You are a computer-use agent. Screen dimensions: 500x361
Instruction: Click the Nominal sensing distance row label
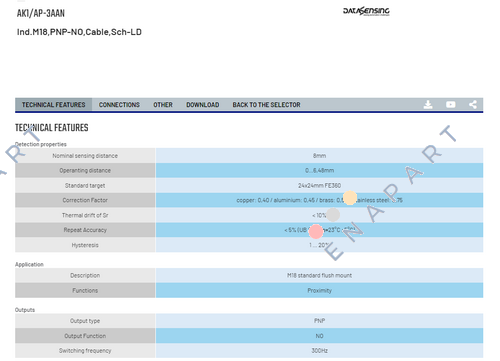pyautogui.click(x=85, y=156)
